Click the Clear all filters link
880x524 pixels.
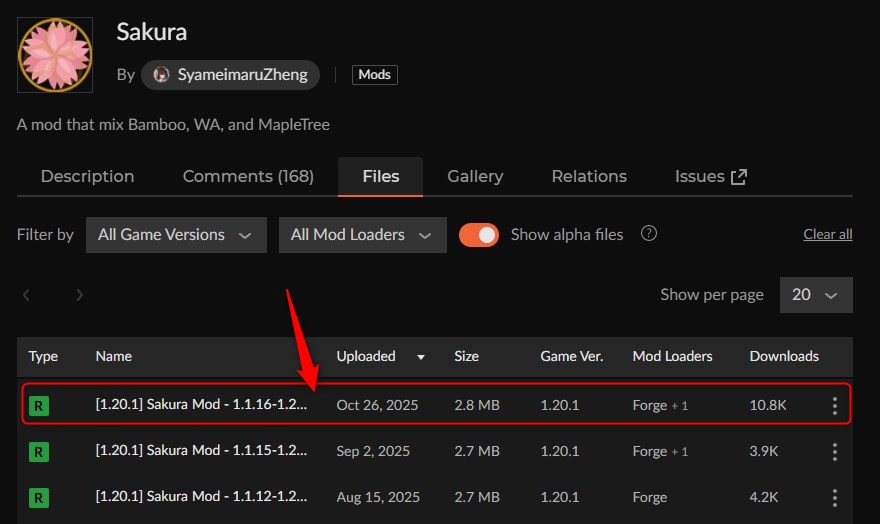click(x=827, y=234)
